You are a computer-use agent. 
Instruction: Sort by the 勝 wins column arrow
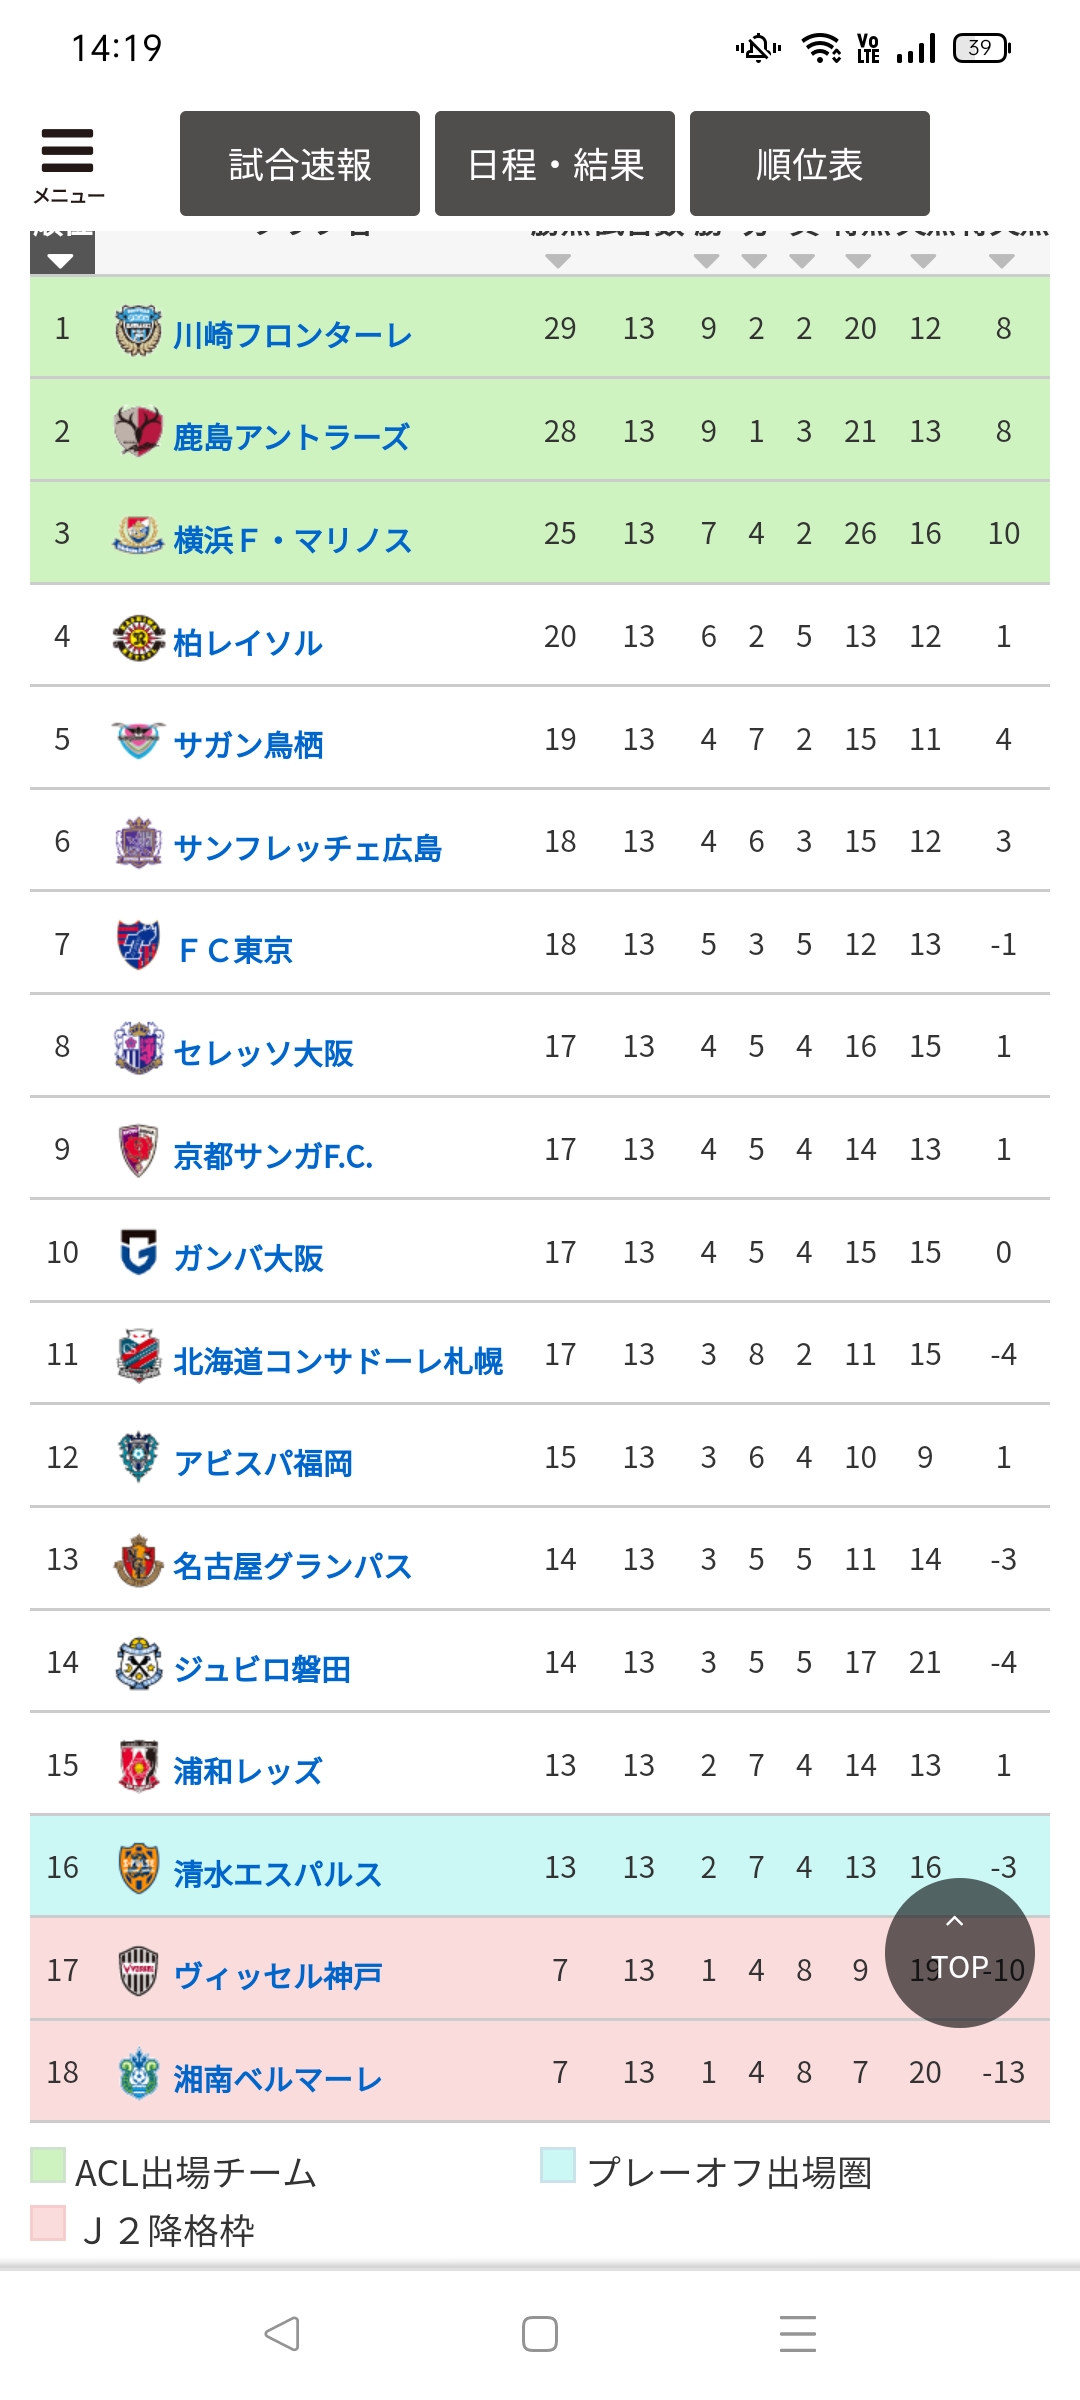(x=707, y=260)
